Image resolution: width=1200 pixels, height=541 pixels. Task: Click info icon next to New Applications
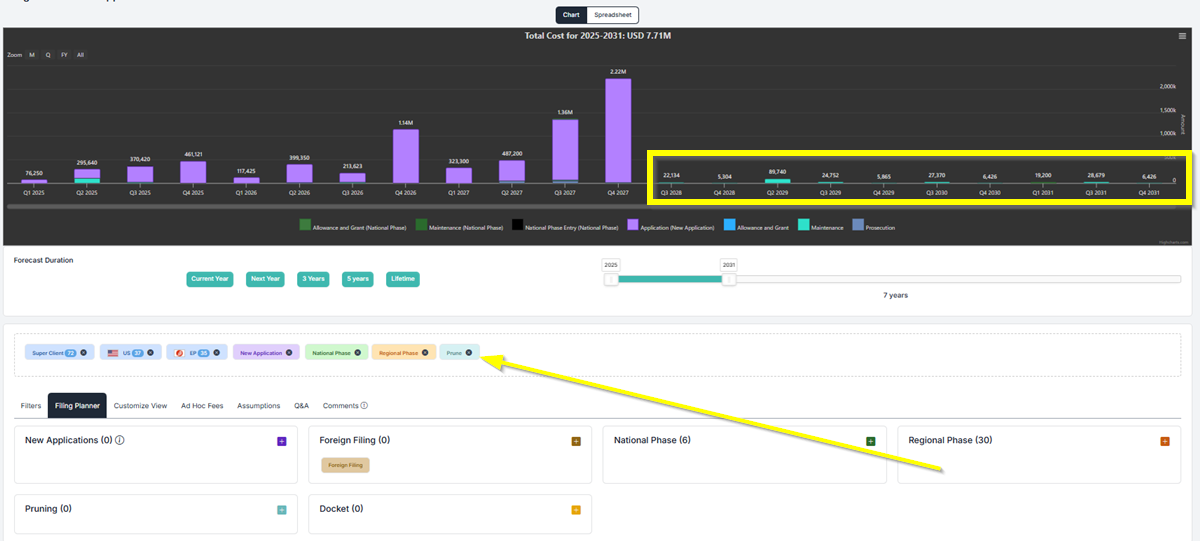click(x=119, y=440)
